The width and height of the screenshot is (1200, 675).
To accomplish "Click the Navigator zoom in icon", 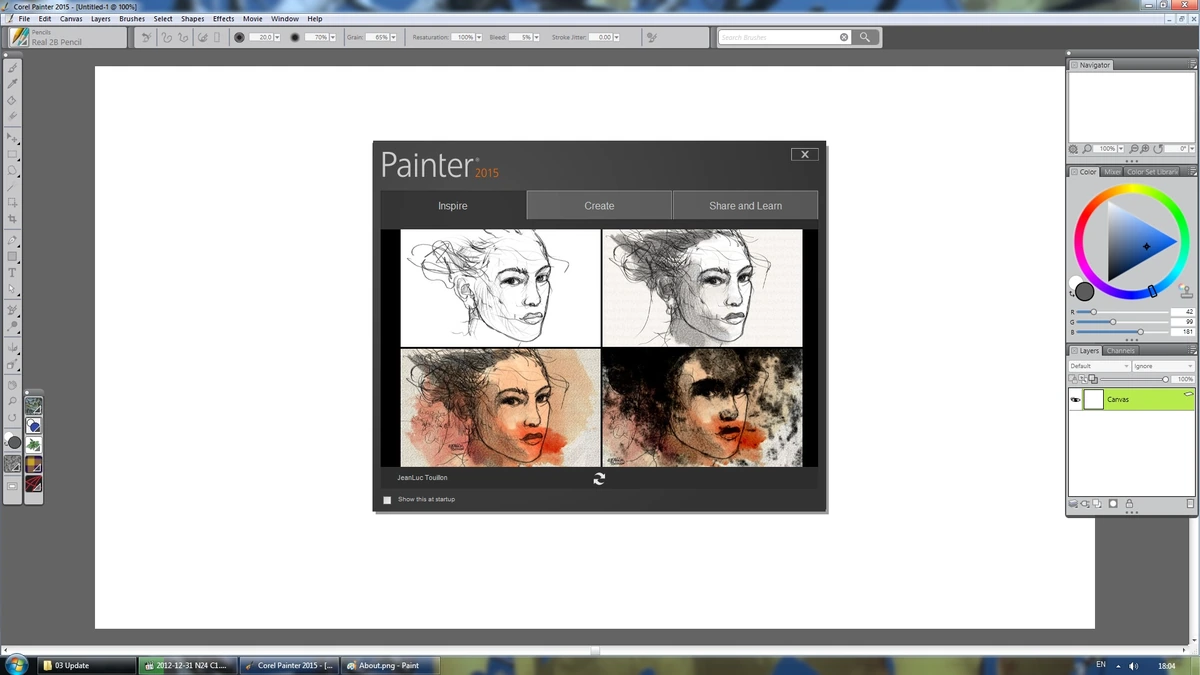I will point(1147,148).
